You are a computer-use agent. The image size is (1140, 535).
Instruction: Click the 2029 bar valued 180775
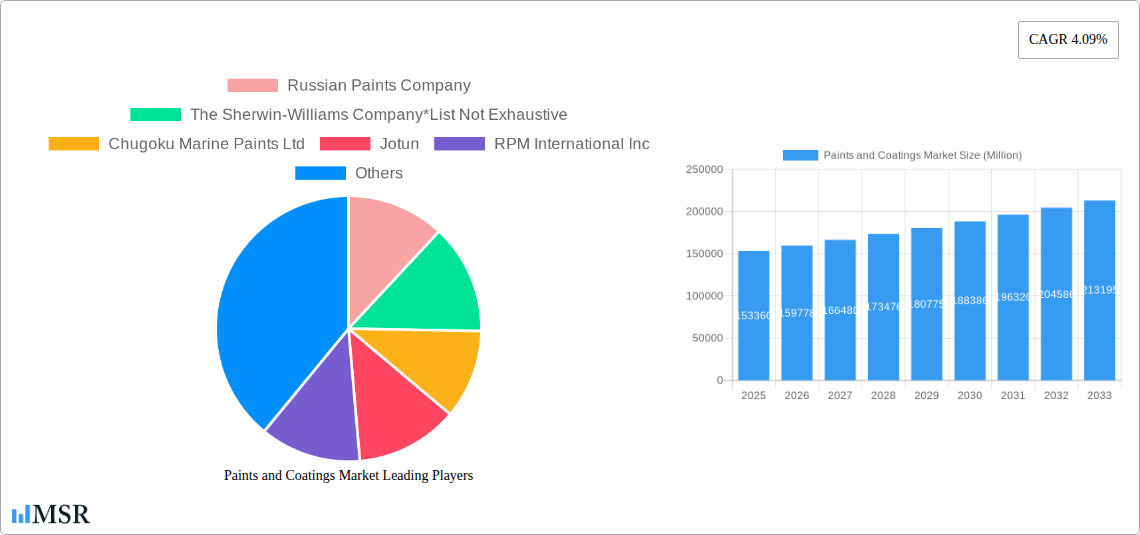click(x=926, y=304)
